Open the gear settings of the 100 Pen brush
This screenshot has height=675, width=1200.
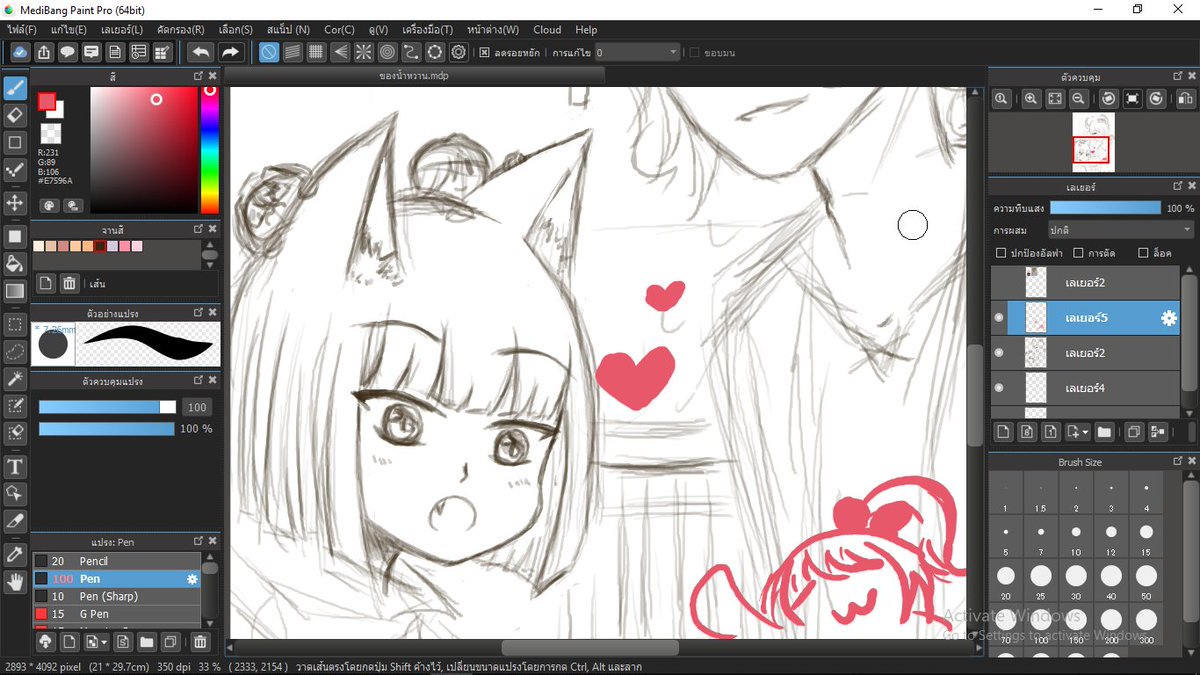tap(193, 579)
